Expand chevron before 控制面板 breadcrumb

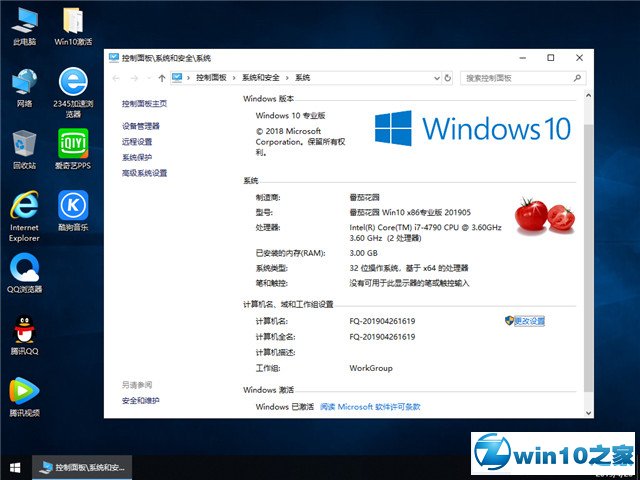(188, 78)
